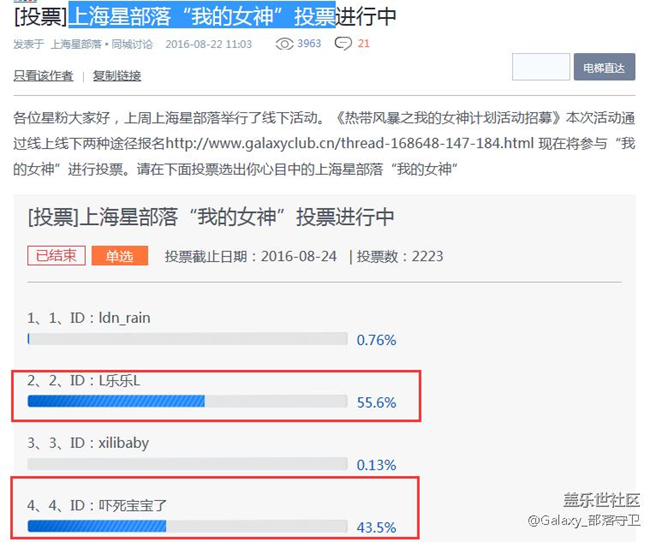Click the orange 单选 tag
Viewport: 650px width, 542px height.
pos(119,256)
